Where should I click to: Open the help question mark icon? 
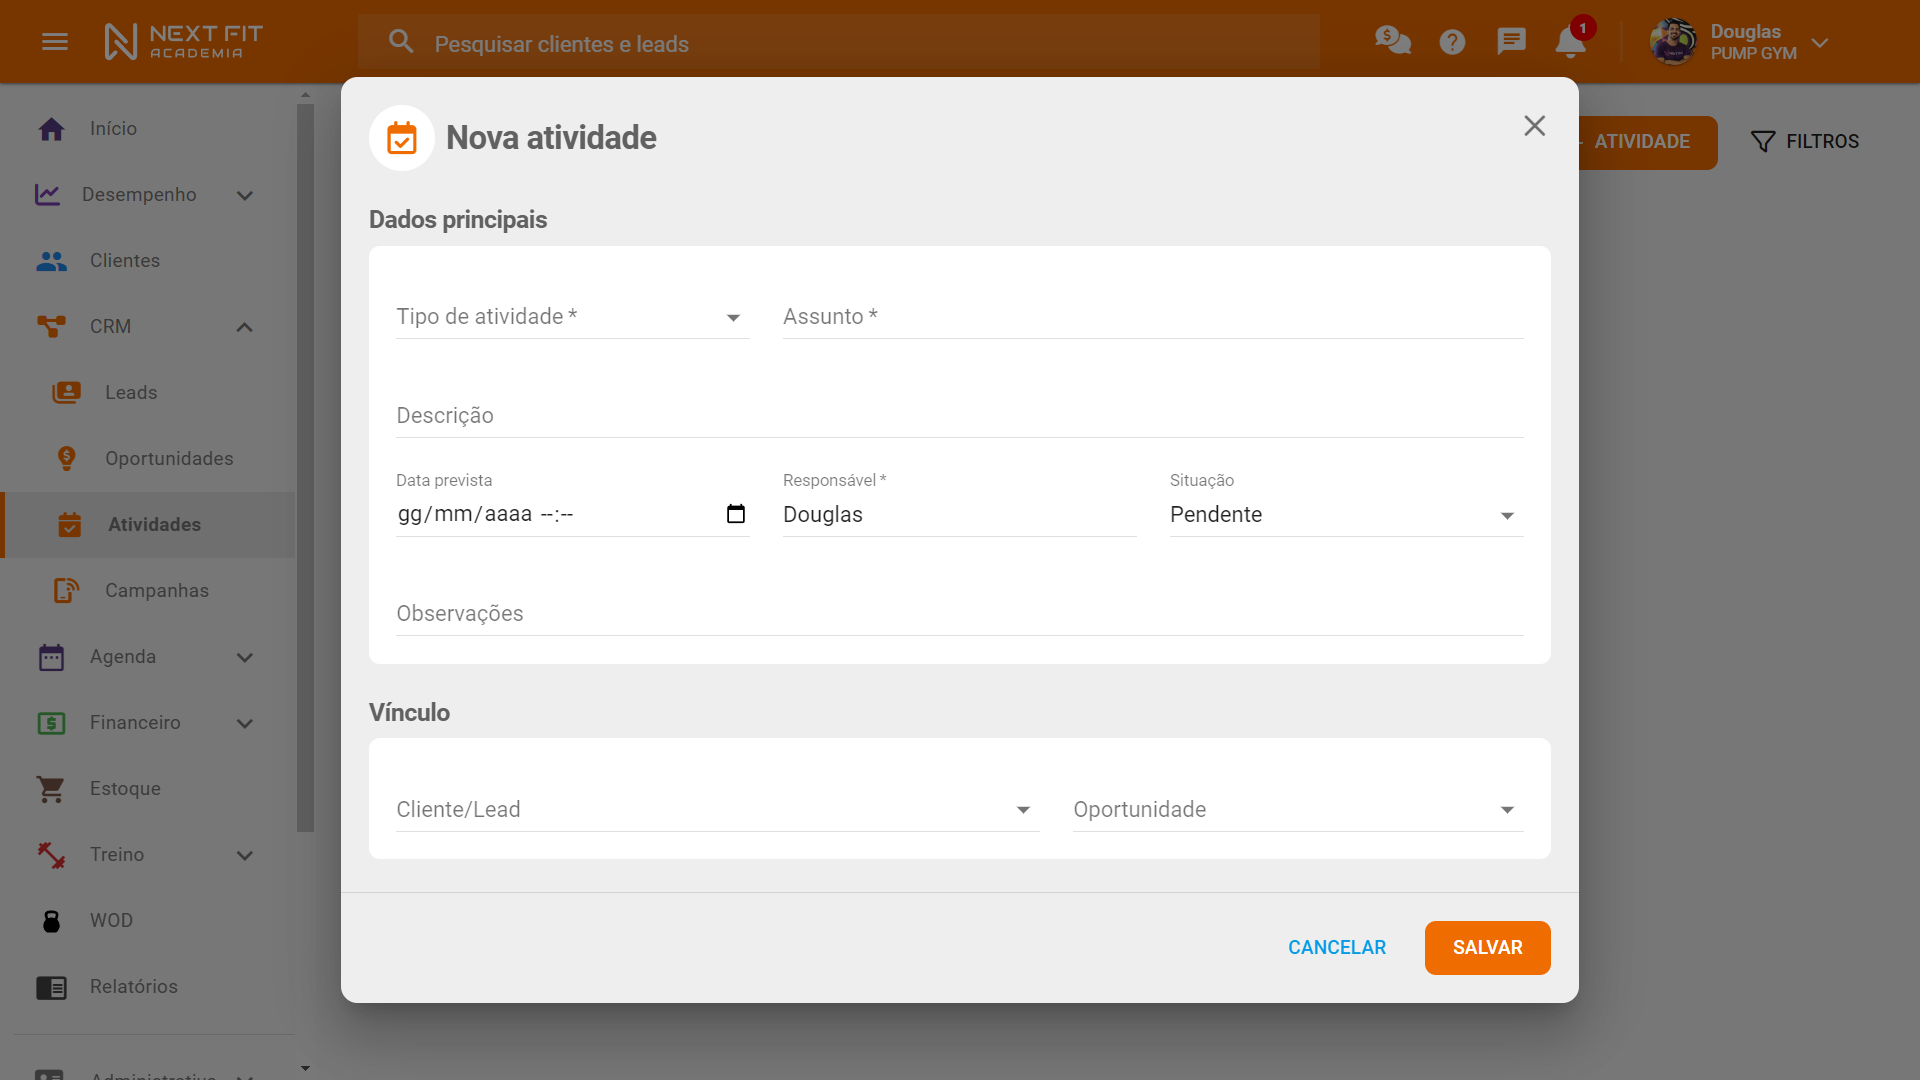1452,42
